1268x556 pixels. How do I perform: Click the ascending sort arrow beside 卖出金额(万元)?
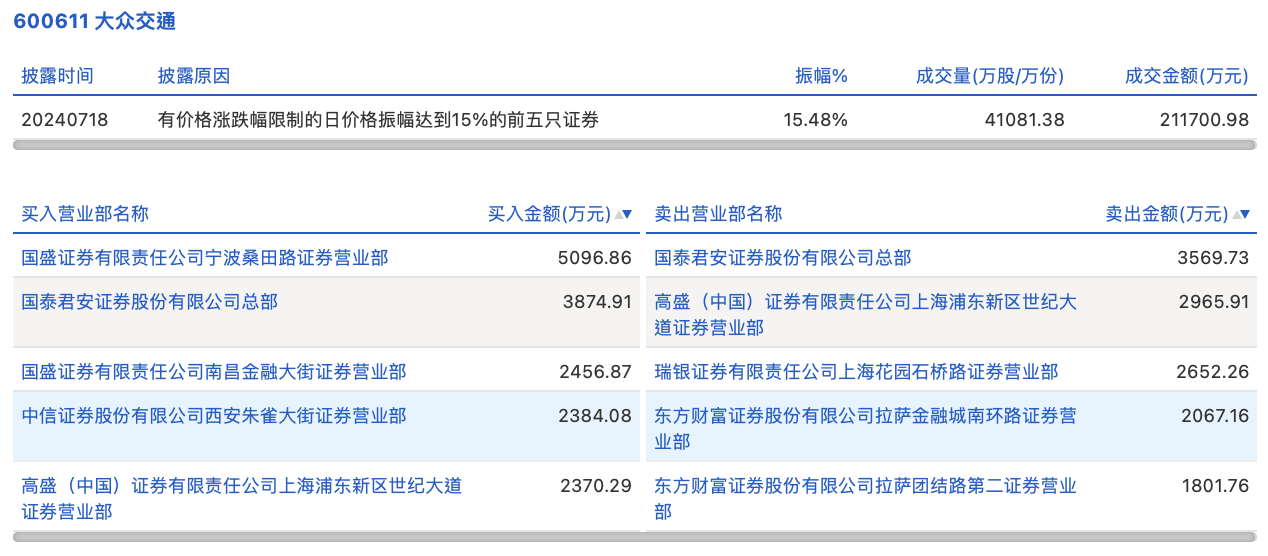click(x=1237, y=214)
